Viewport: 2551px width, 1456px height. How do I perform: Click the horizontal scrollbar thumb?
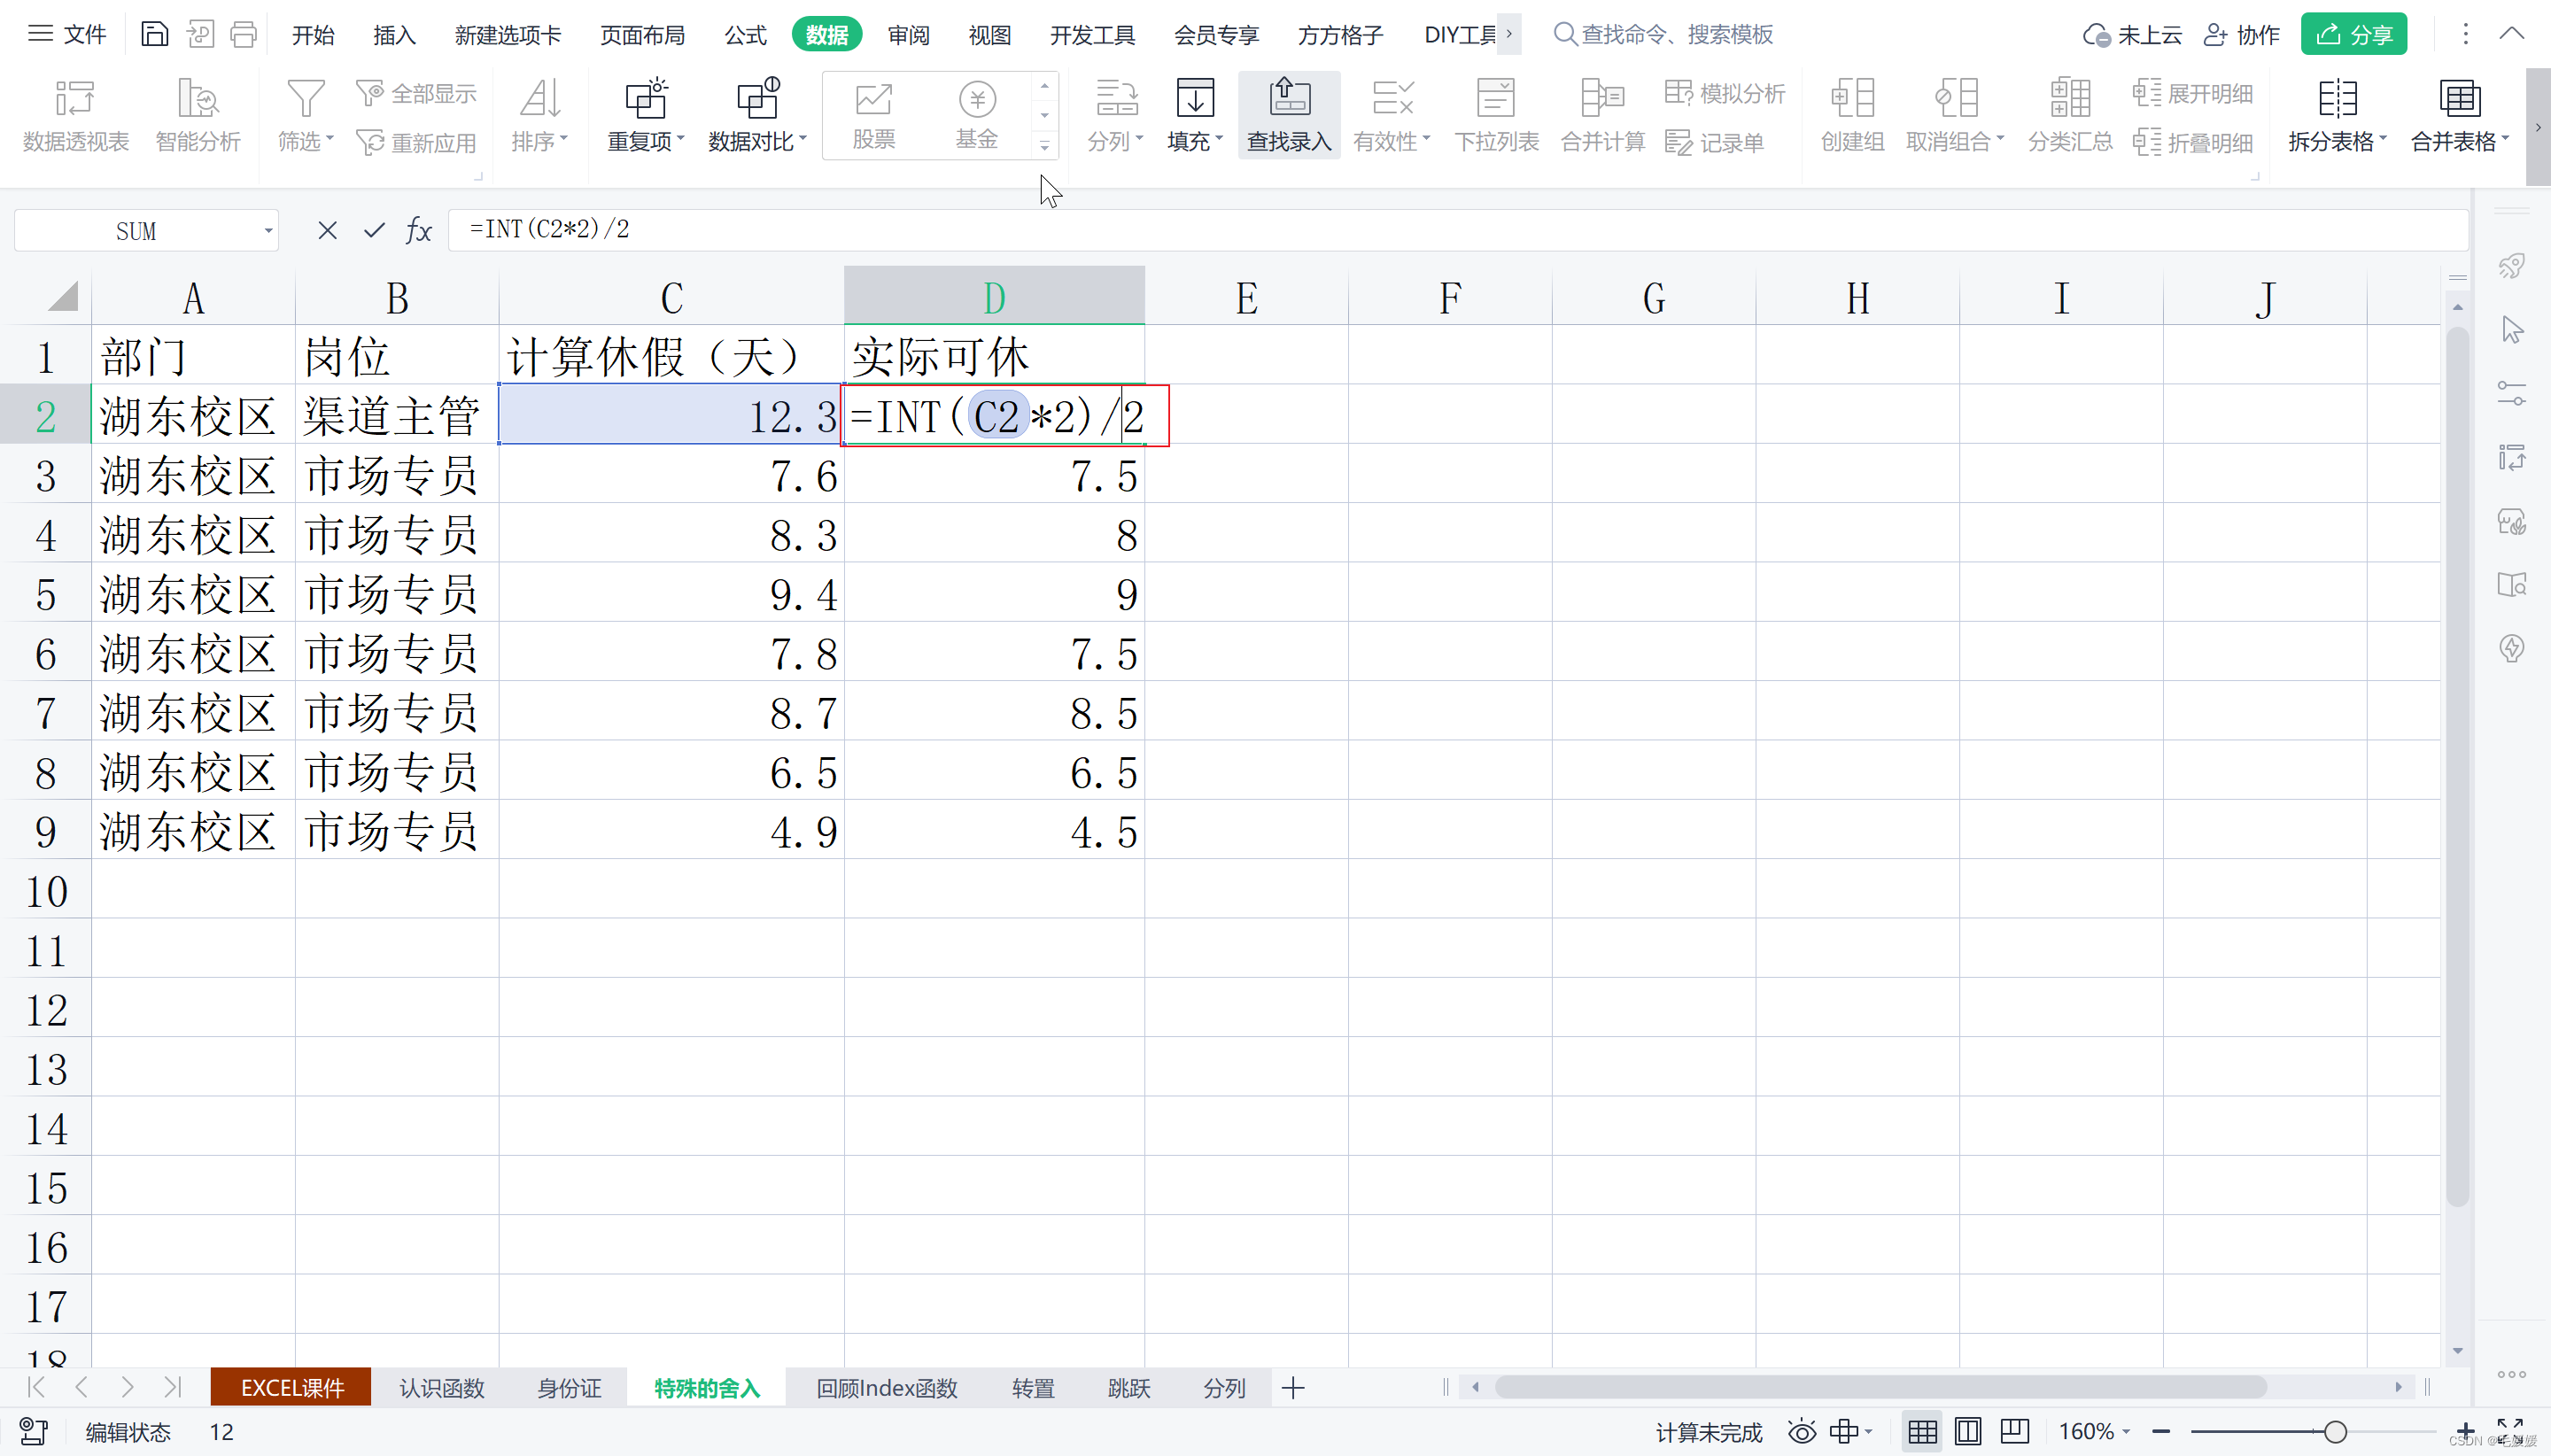click(x=1880, y=1388)
